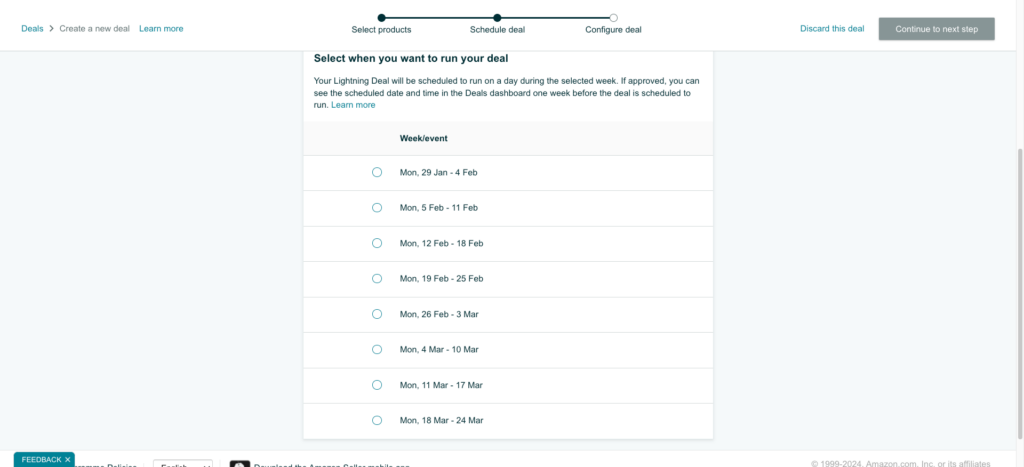Go to the Select products step circle
The width and height of the screenshot is (1024, 467).
pyautogui.click(x=381, y=18)
